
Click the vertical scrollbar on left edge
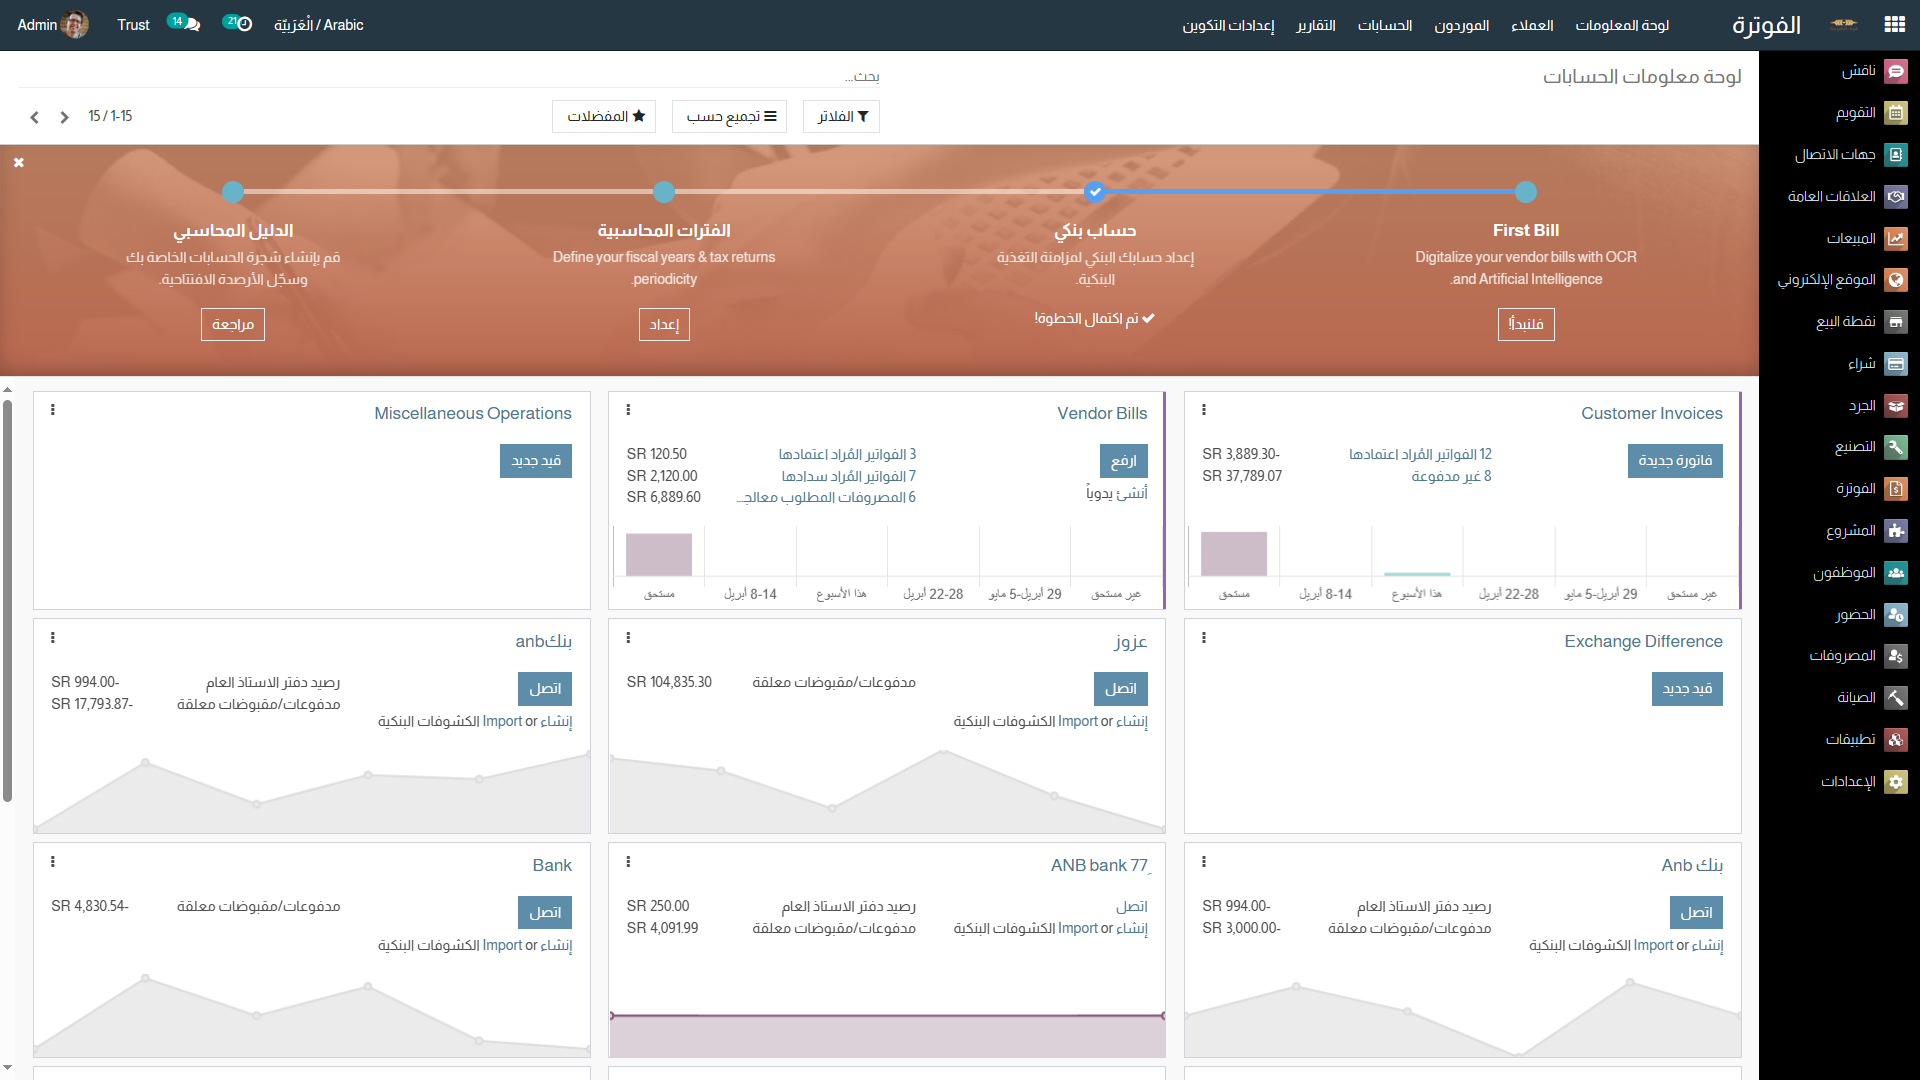pyautogui.click(x=7, y=600)
